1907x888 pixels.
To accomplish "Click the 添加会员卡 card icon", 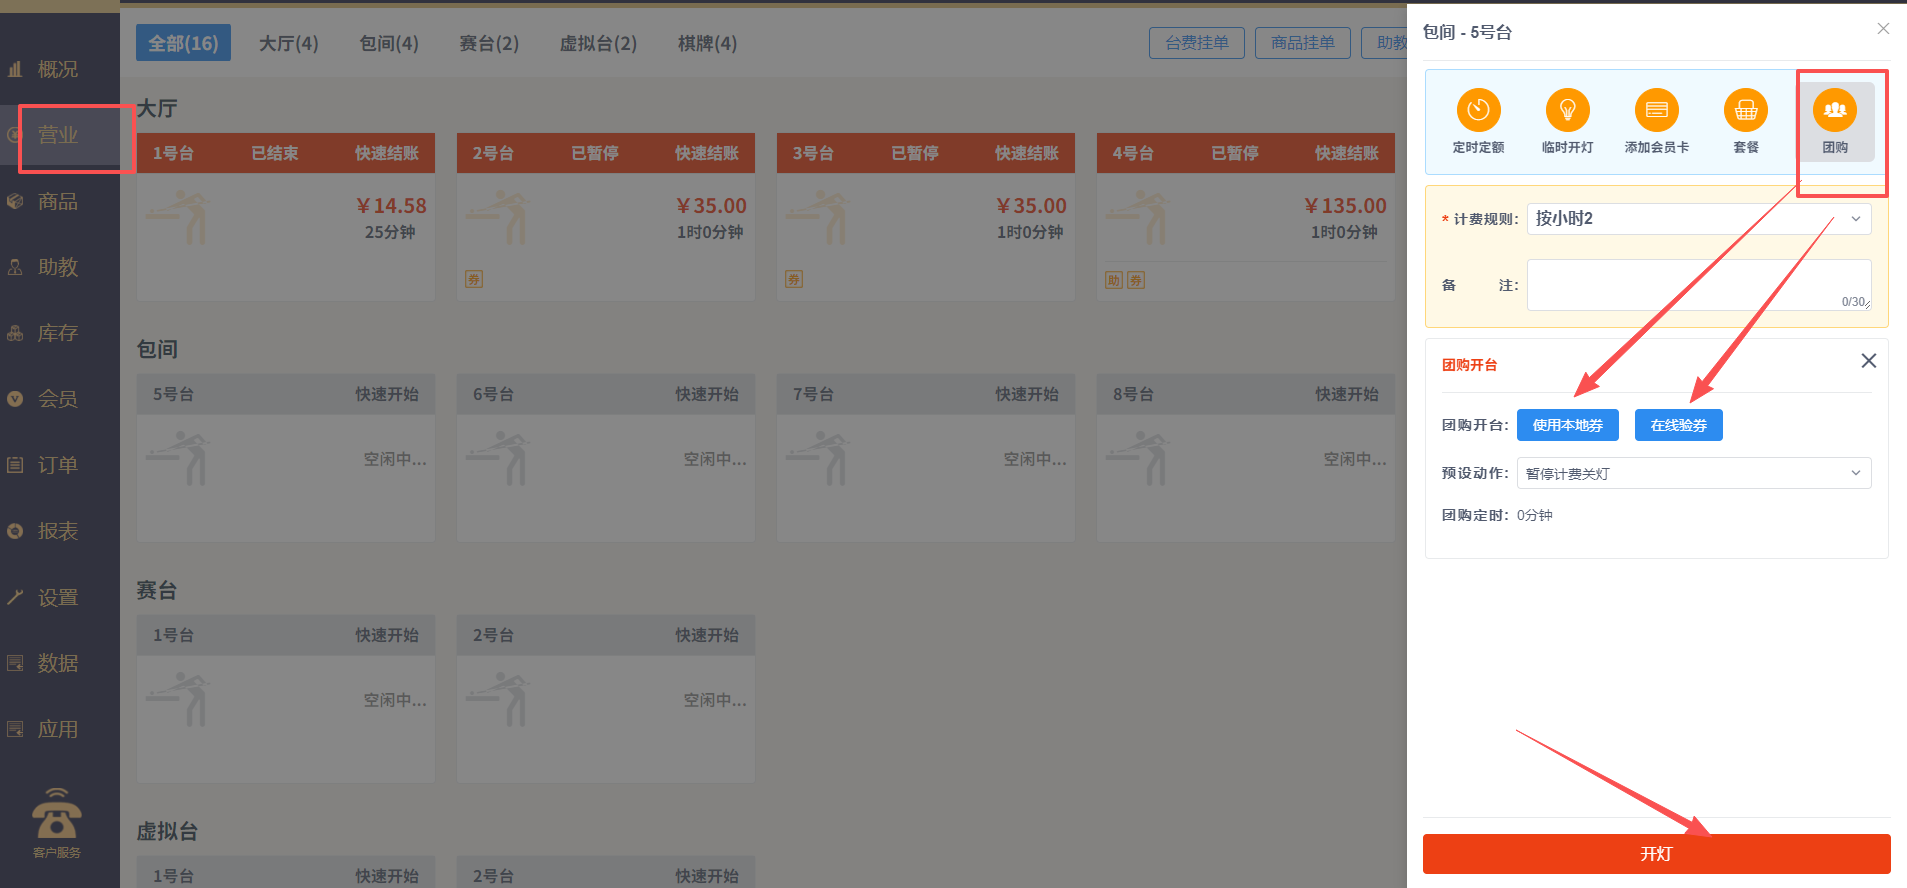I will coord(1656,111).
